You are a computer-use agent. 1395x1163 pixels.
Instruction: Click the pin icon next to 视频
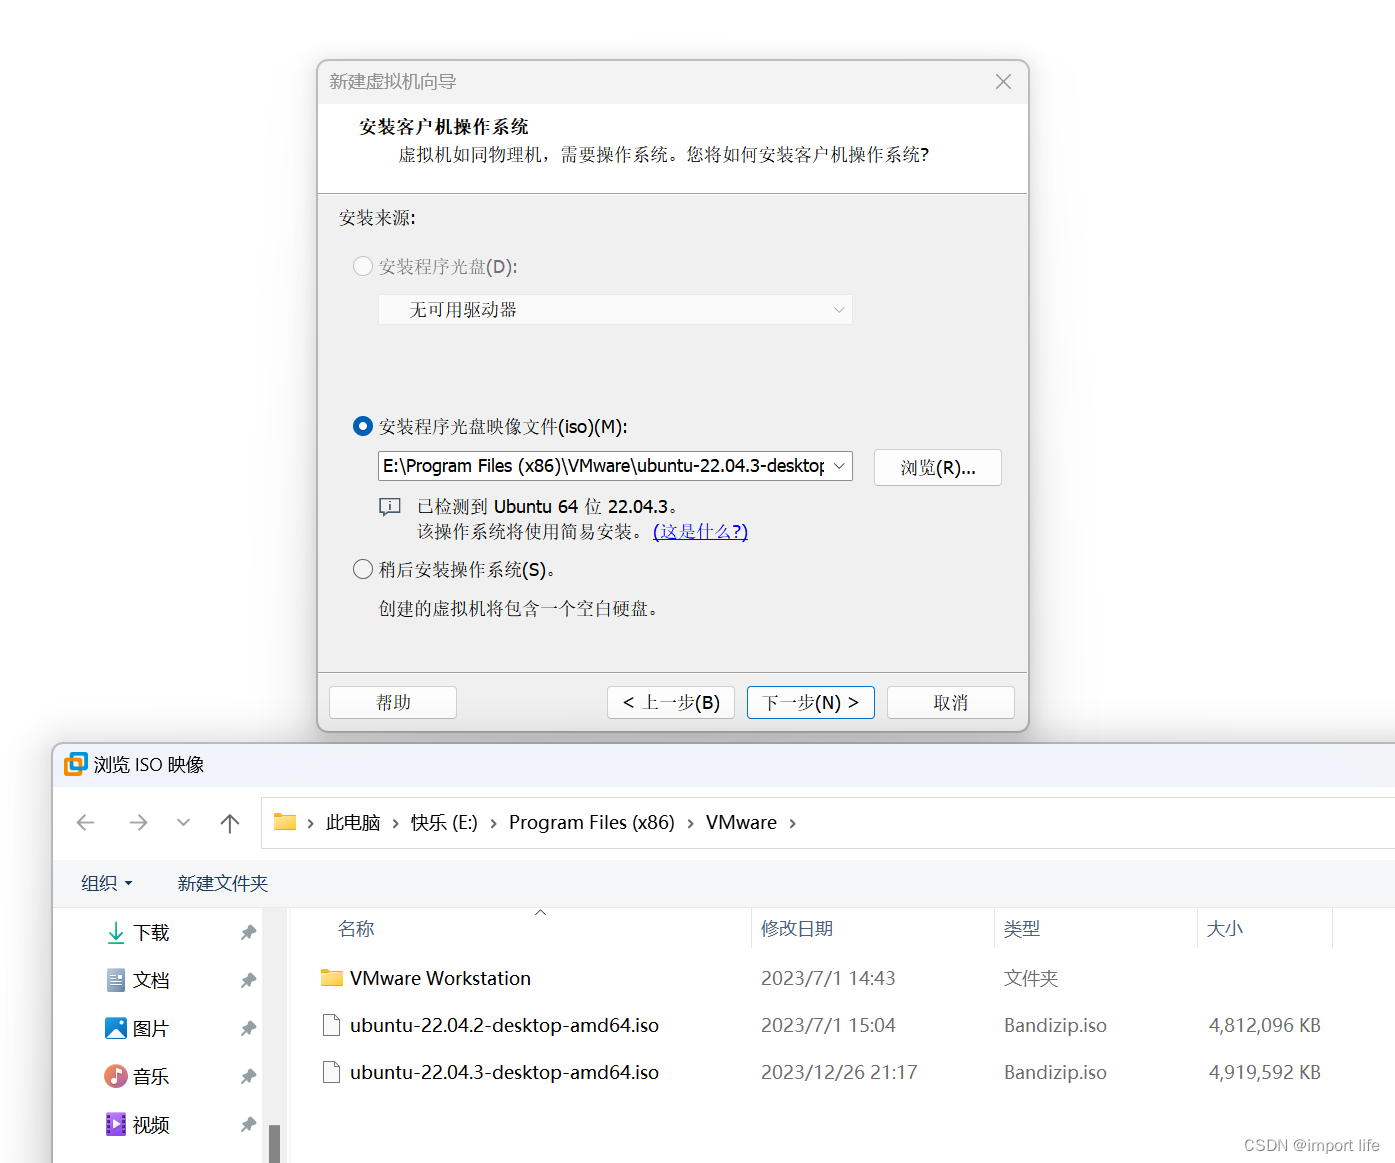tap(248, 1124)
